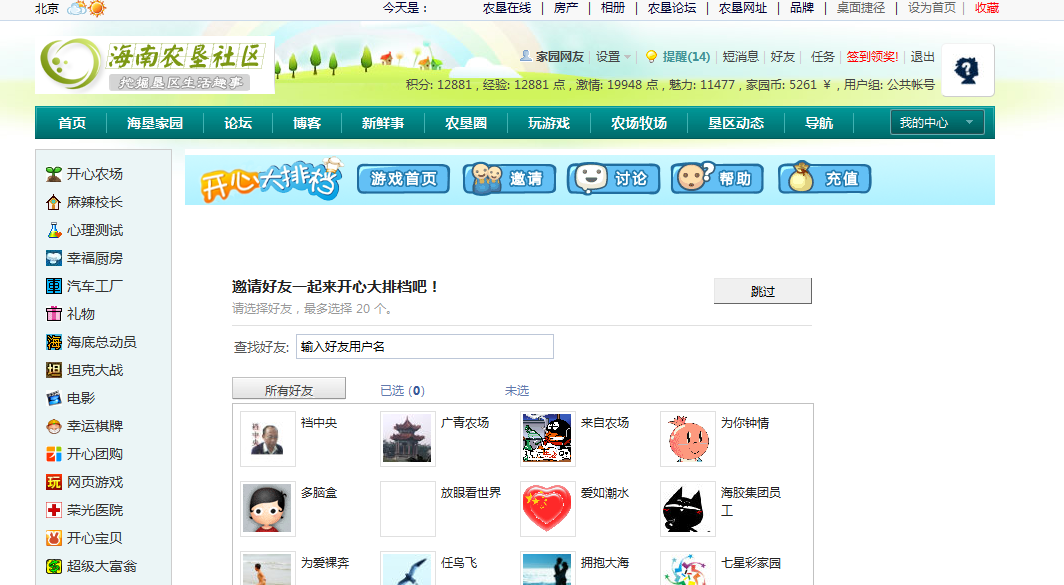The height and width of the screenshot is (585, 1064).
Task: Click the 心理测试 flask icon
Action: pyautogui.click(x=54, y=230)
